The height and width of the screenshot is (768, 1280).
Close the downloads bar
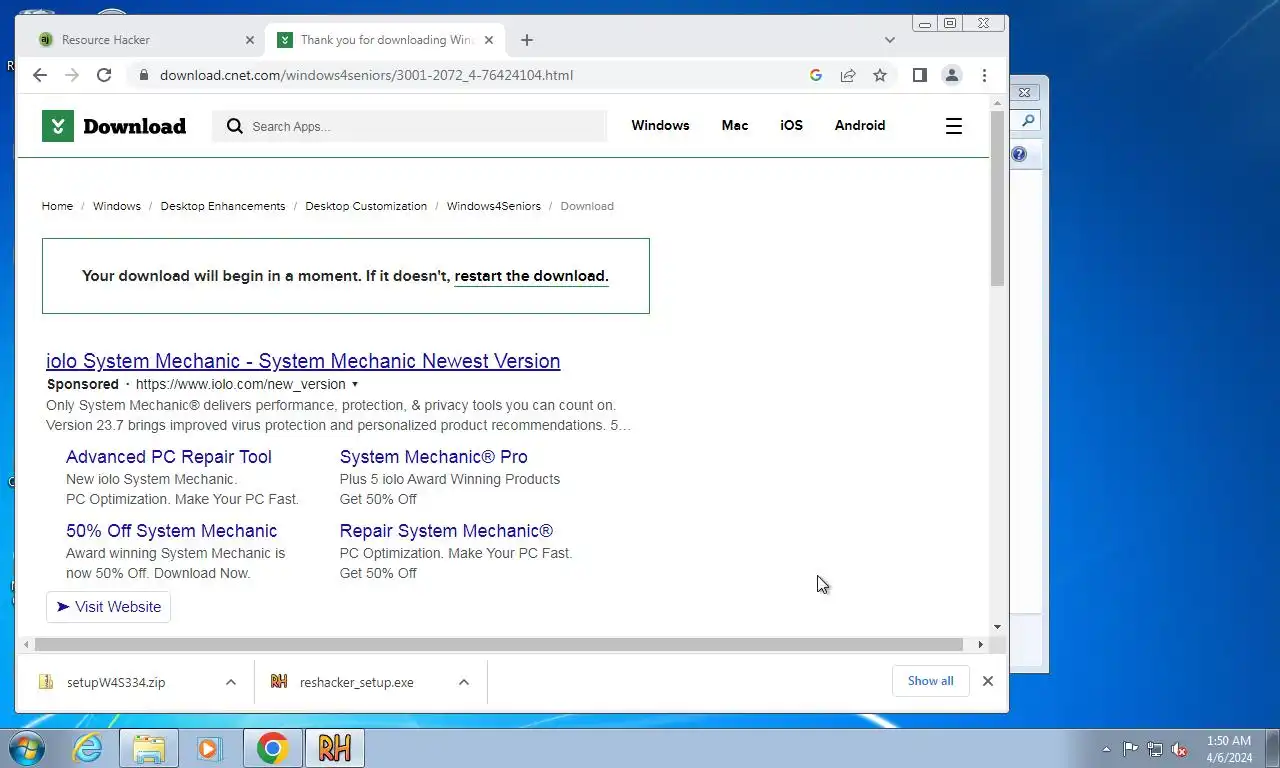[x=988, y=681]
